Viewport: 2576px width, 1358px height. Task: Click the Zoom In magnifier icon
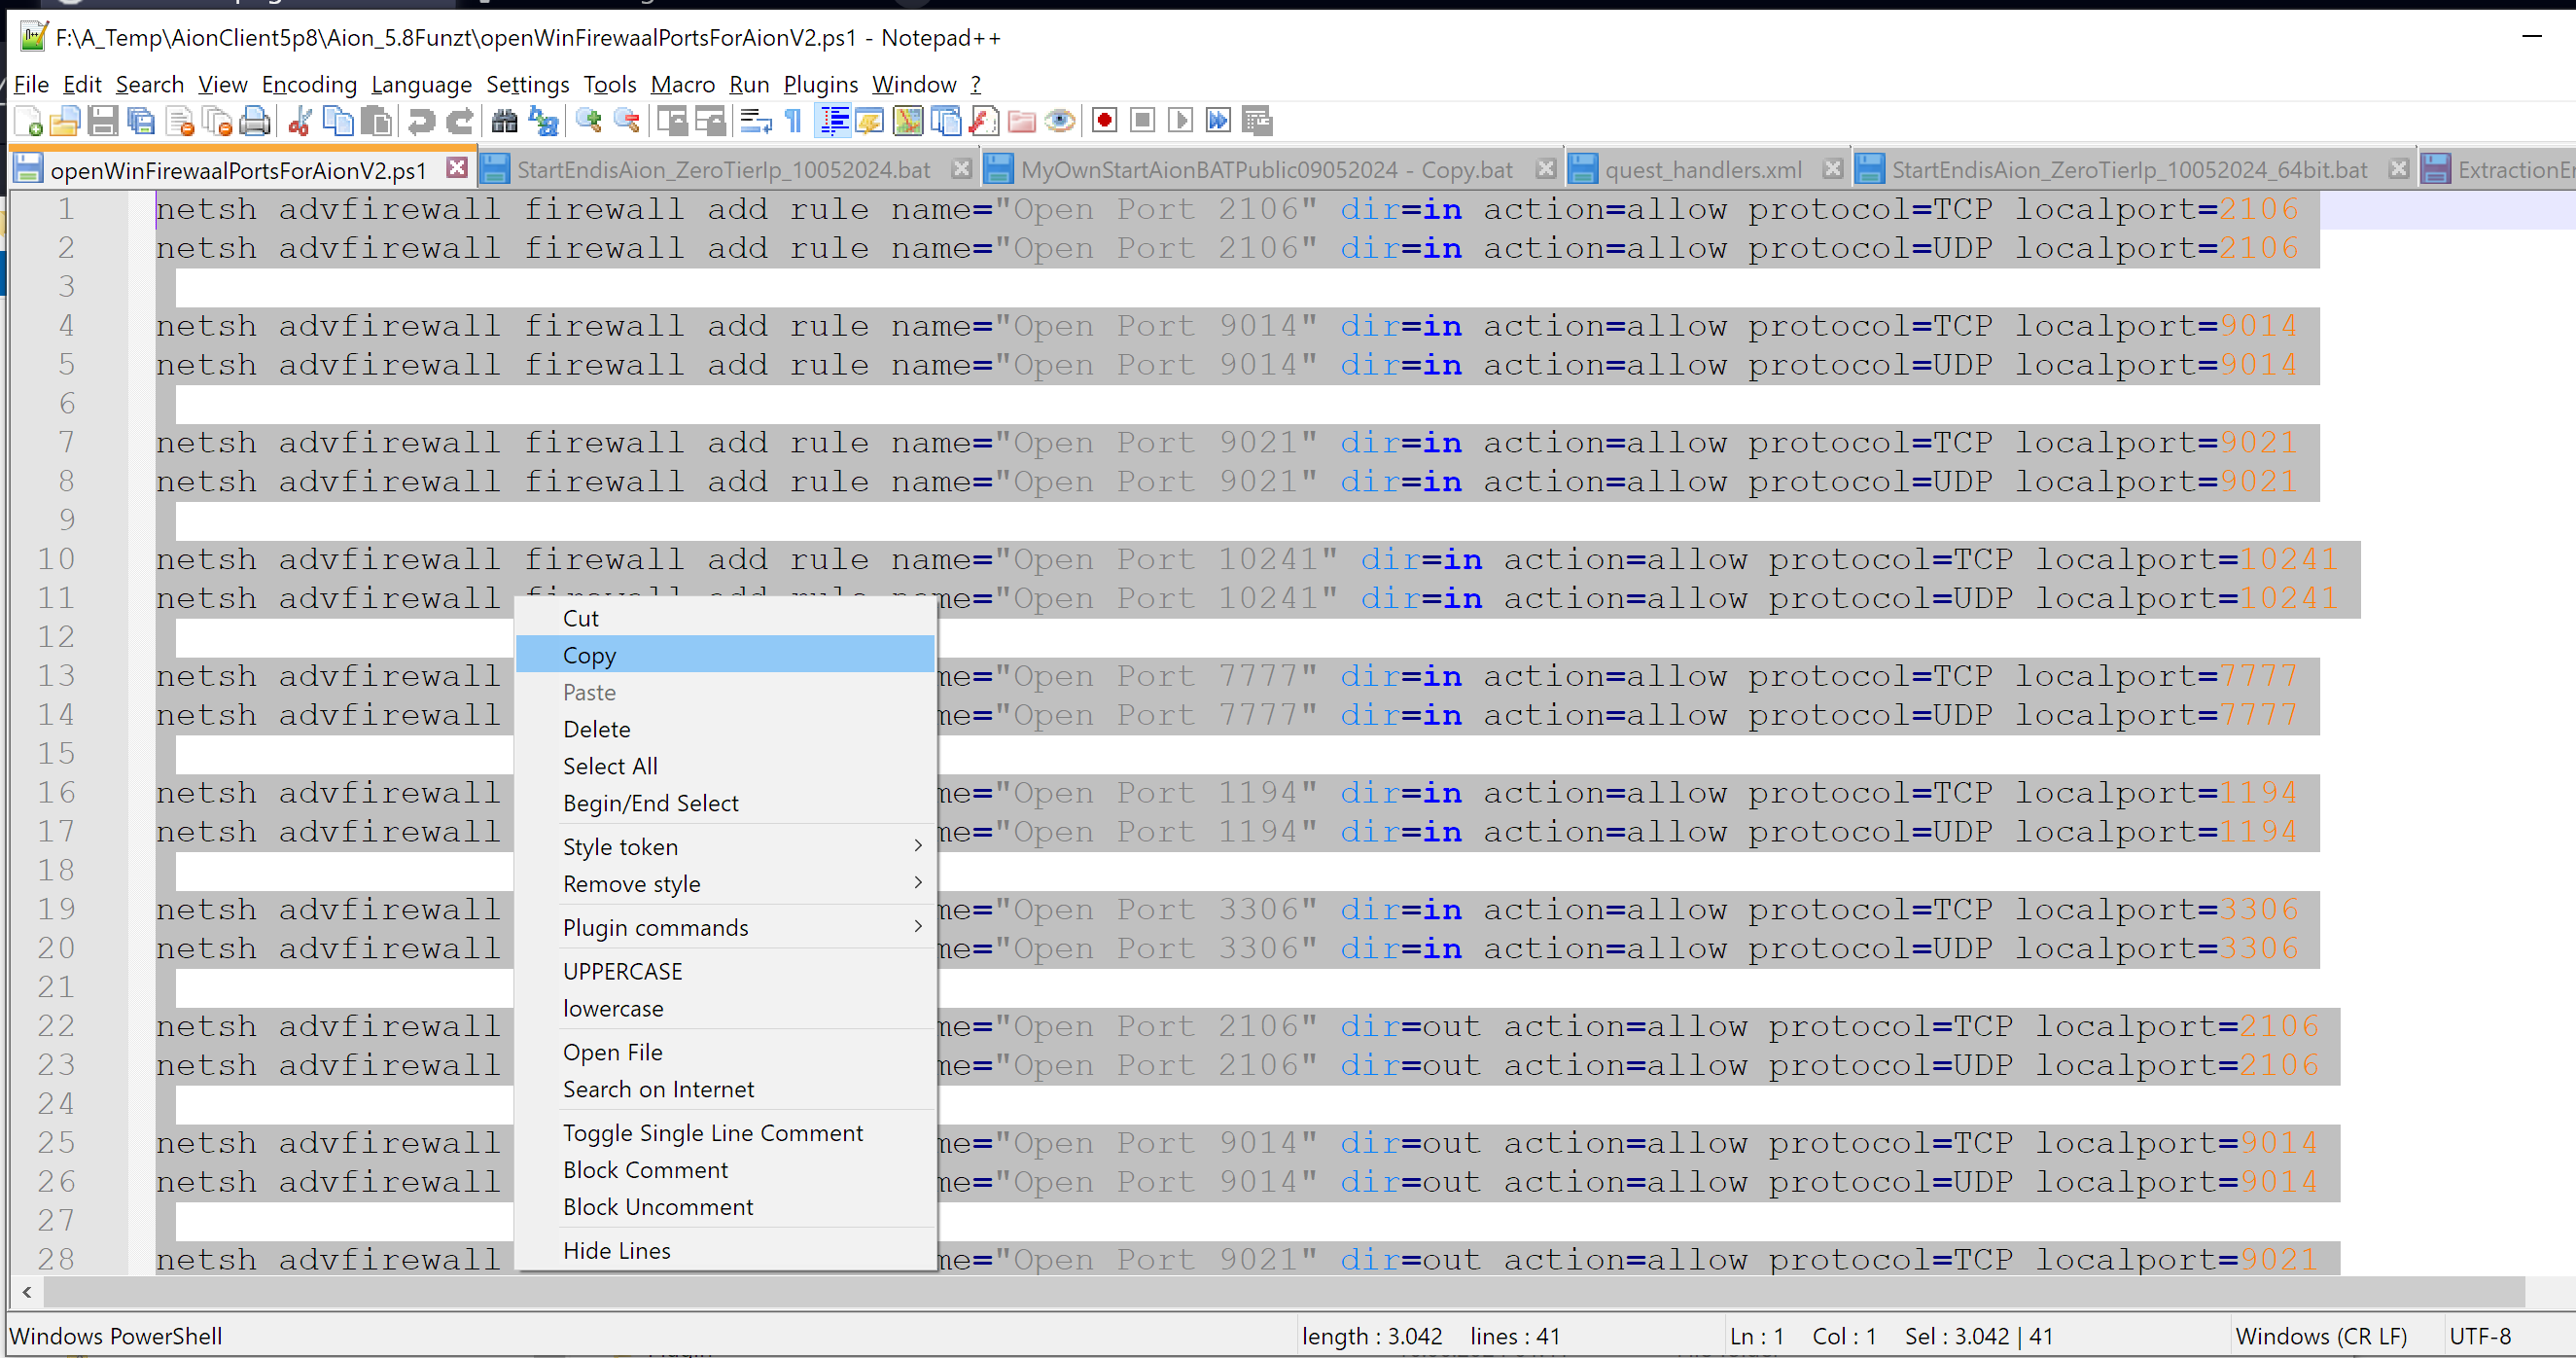click(589, 121)
